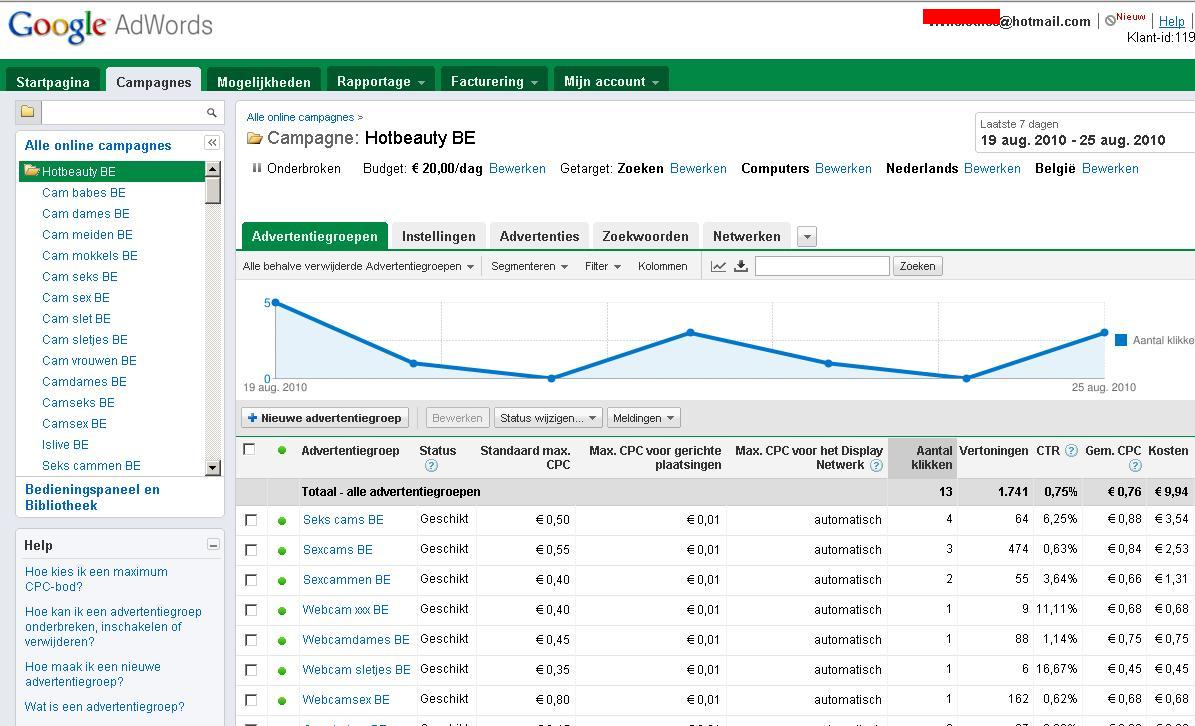Click green status dot of Webcamsex BE

click(282, 700)
